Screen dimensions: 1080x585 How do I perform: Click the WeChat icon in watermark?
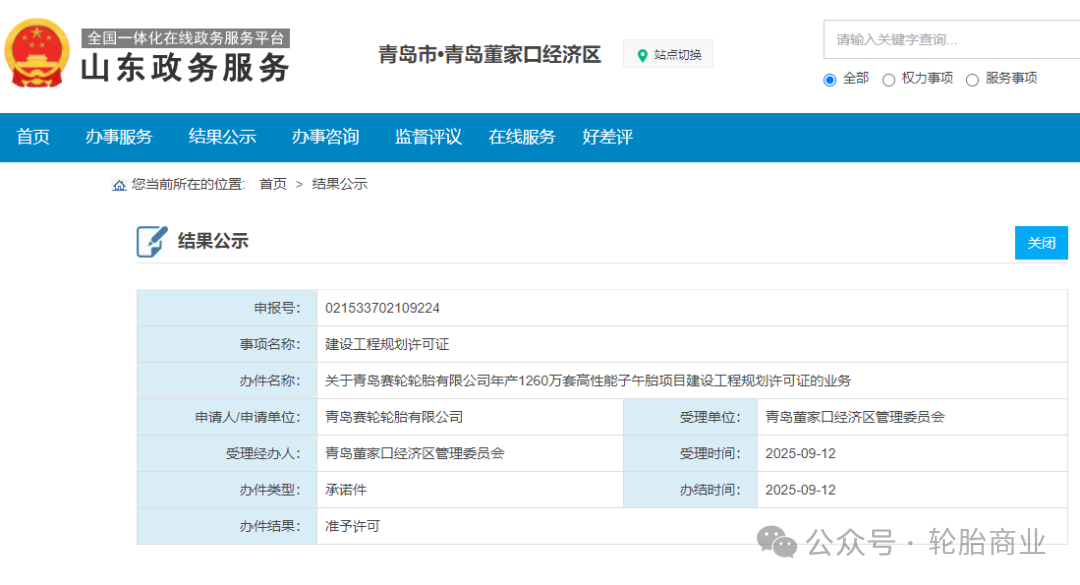777,542
